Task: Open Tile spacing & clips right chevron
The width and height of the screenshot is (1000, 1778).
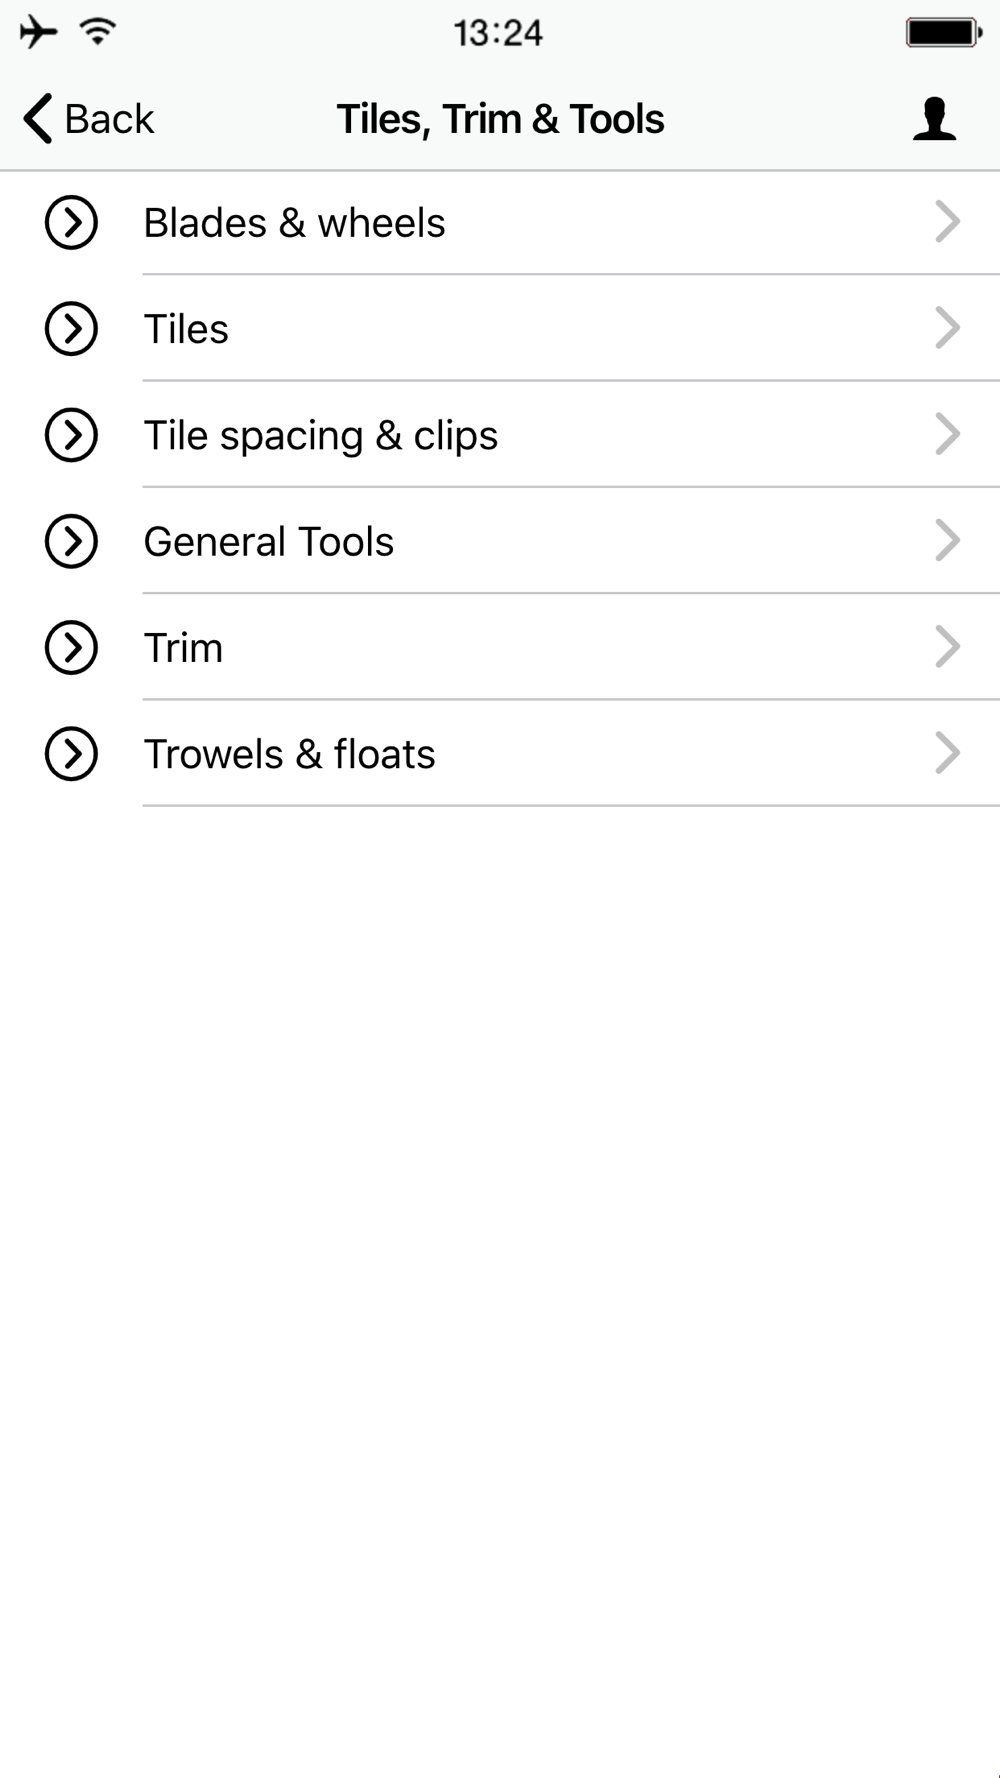Action: click(947, 435)
